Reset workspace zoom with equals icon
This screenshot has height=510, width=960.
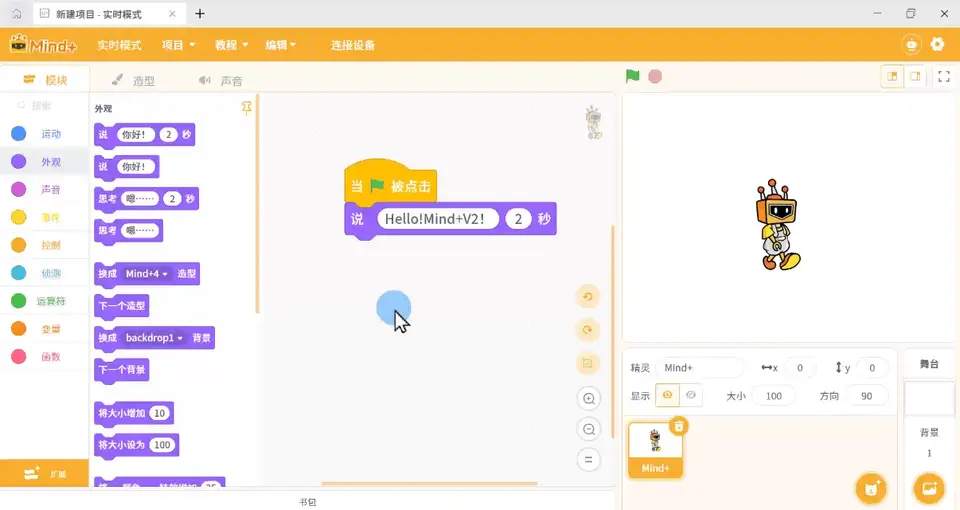(x=588, y=460)
